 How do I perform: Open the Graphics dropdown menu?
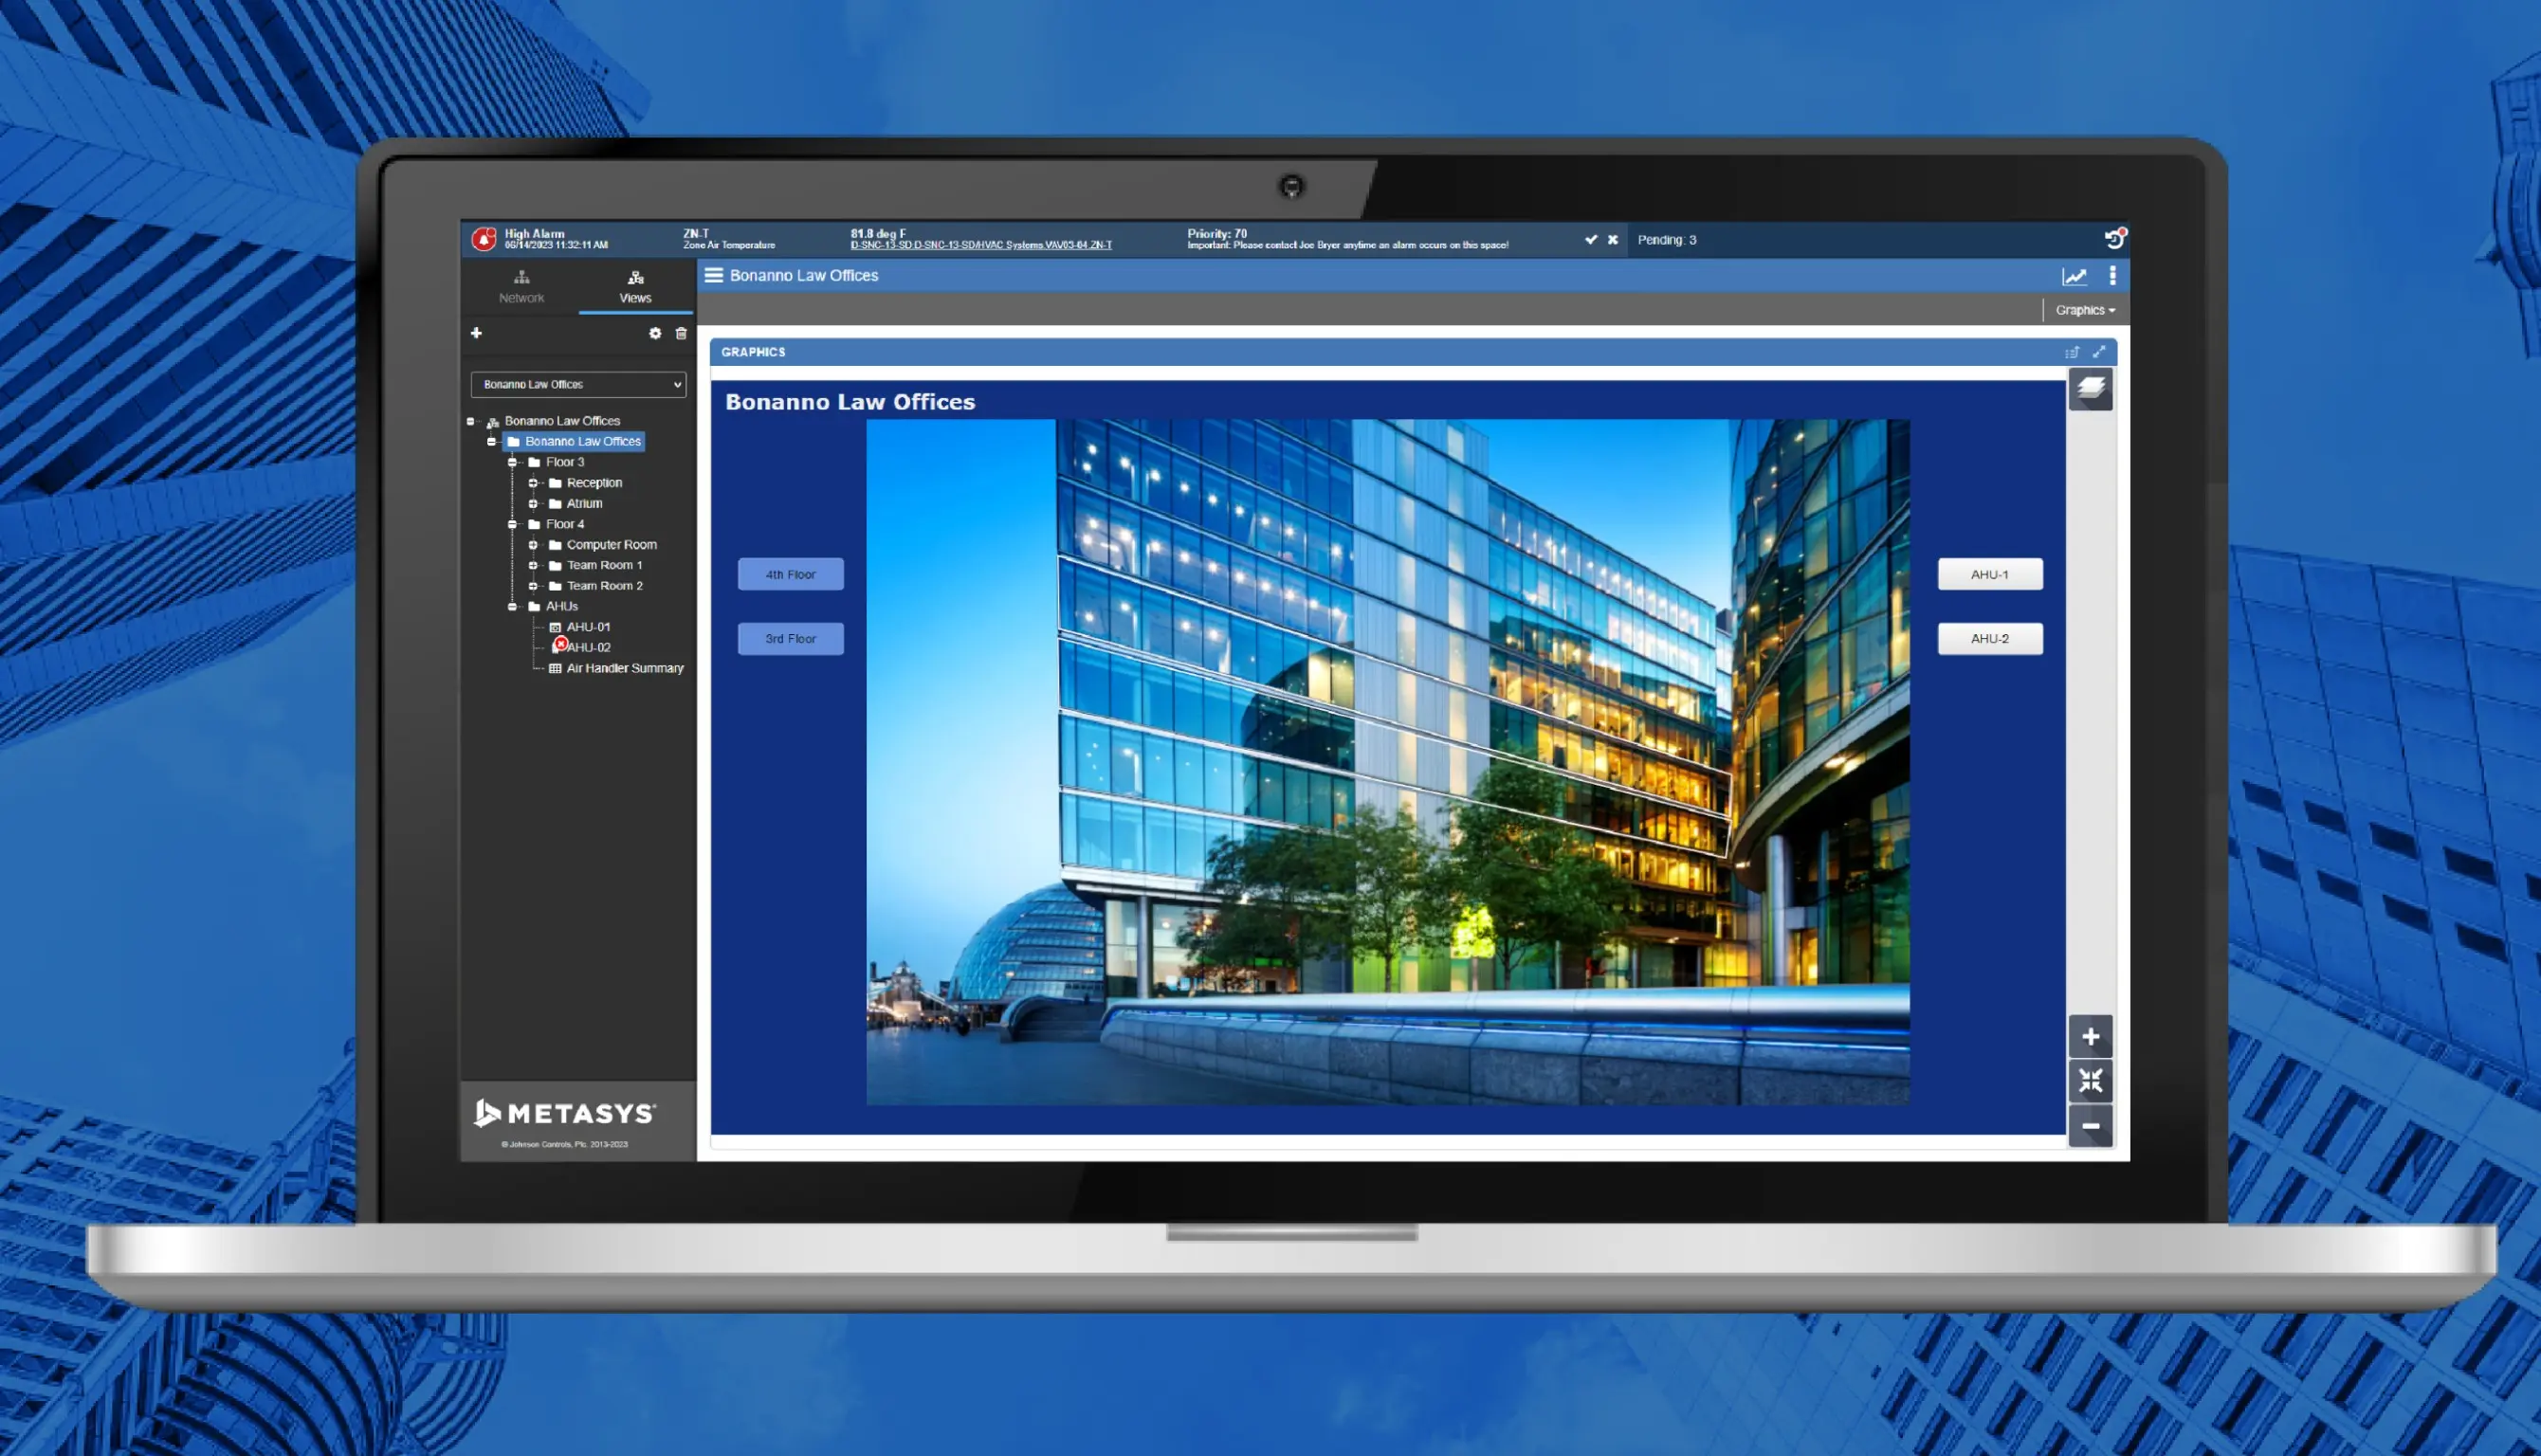tap(2083, 310)
